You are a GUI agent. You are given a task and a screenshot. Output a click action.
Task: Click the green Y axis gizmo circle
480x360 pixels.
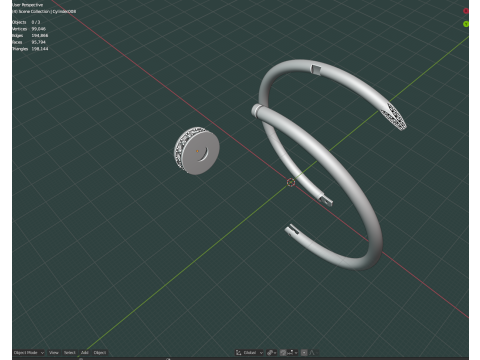(x=466, y=24)
